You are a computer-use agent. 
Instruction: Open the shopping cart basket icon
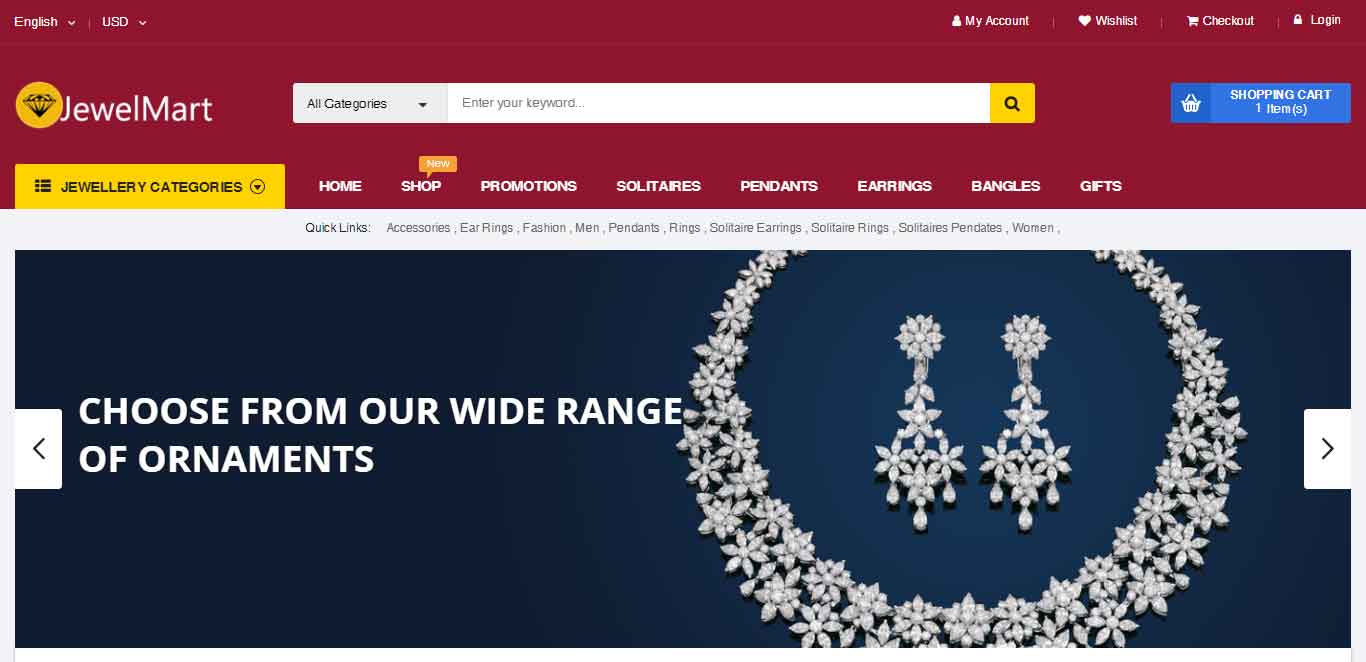[x=1191, y=103]
